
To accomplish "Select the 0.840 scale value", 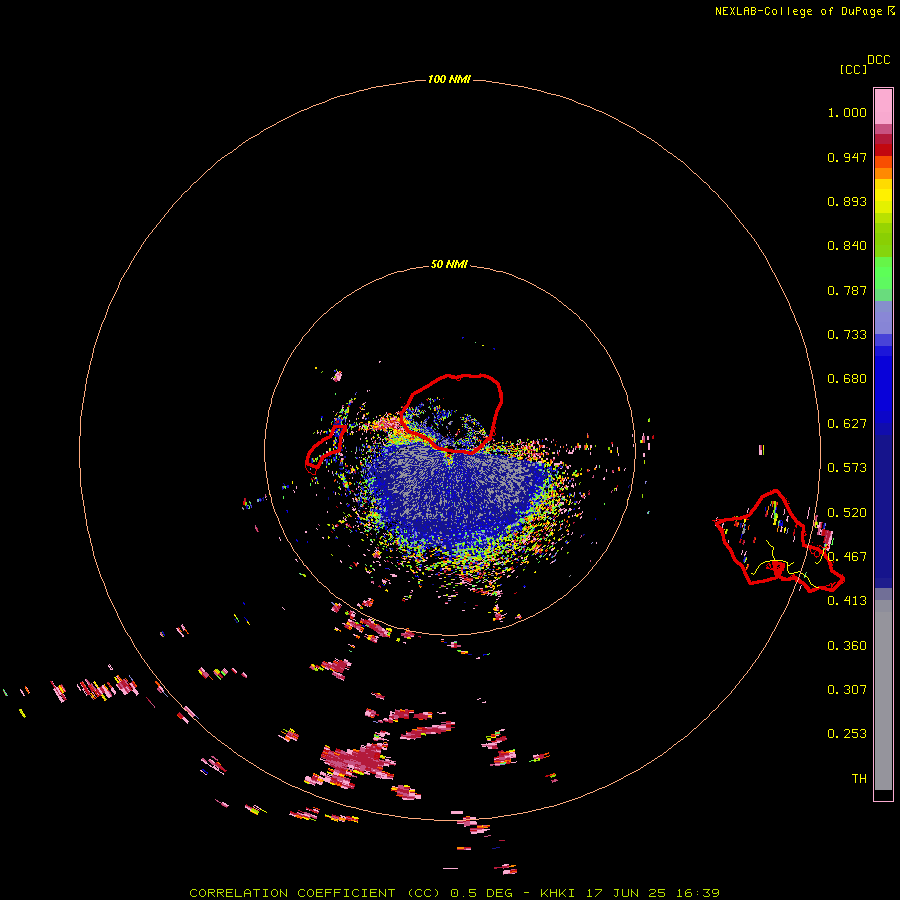I will pos(847,246).
